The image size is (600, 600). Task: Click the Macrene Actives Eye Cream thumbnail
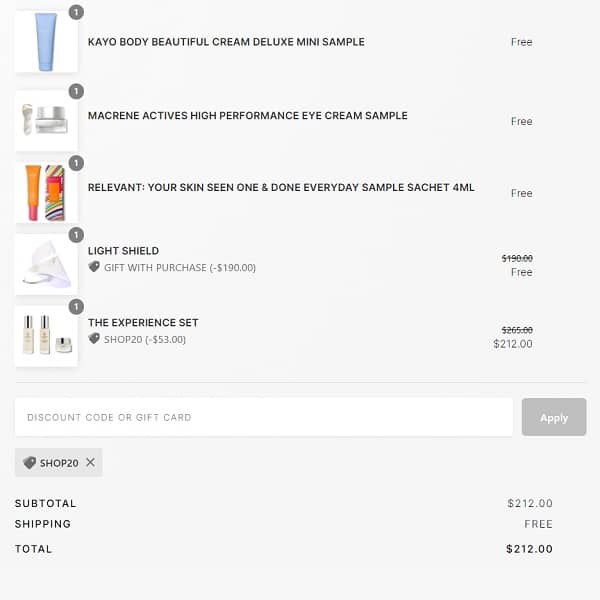(46, 120)
